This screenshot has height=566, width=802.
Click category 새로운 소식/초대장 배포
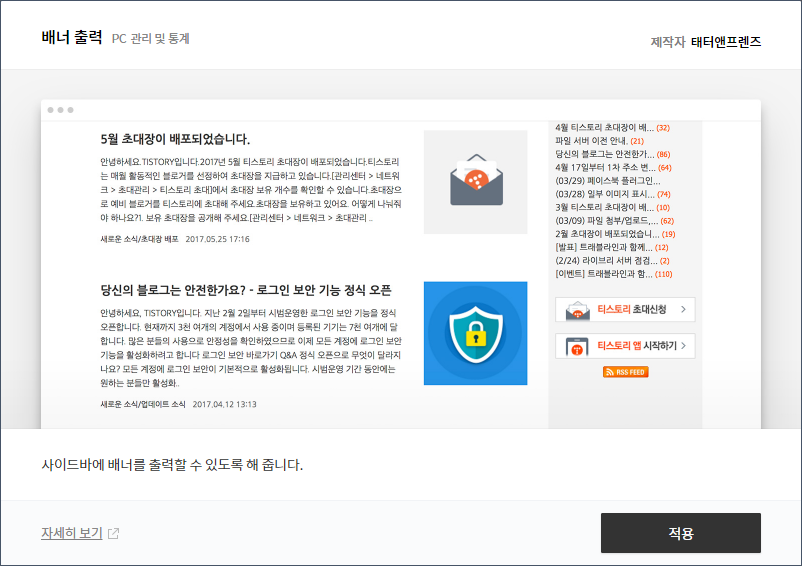click(x=139, y=239)
